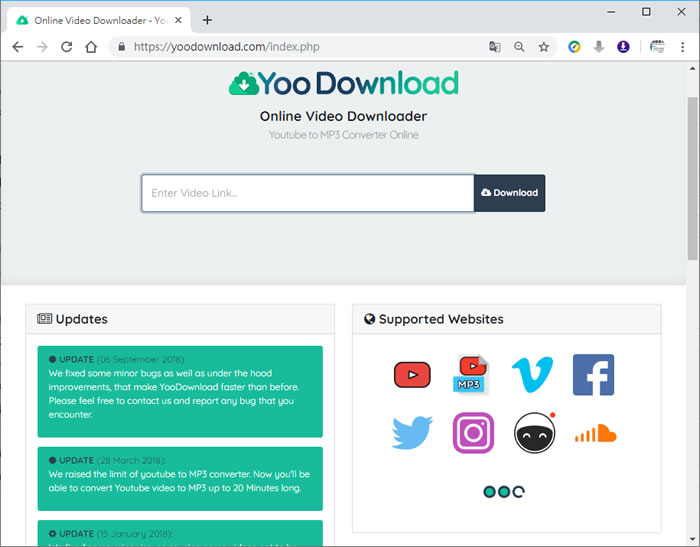Select the Online Video Downloader tab
This screenshot has width=700, height=547.
pyautogui.click(x=99, y=21)
